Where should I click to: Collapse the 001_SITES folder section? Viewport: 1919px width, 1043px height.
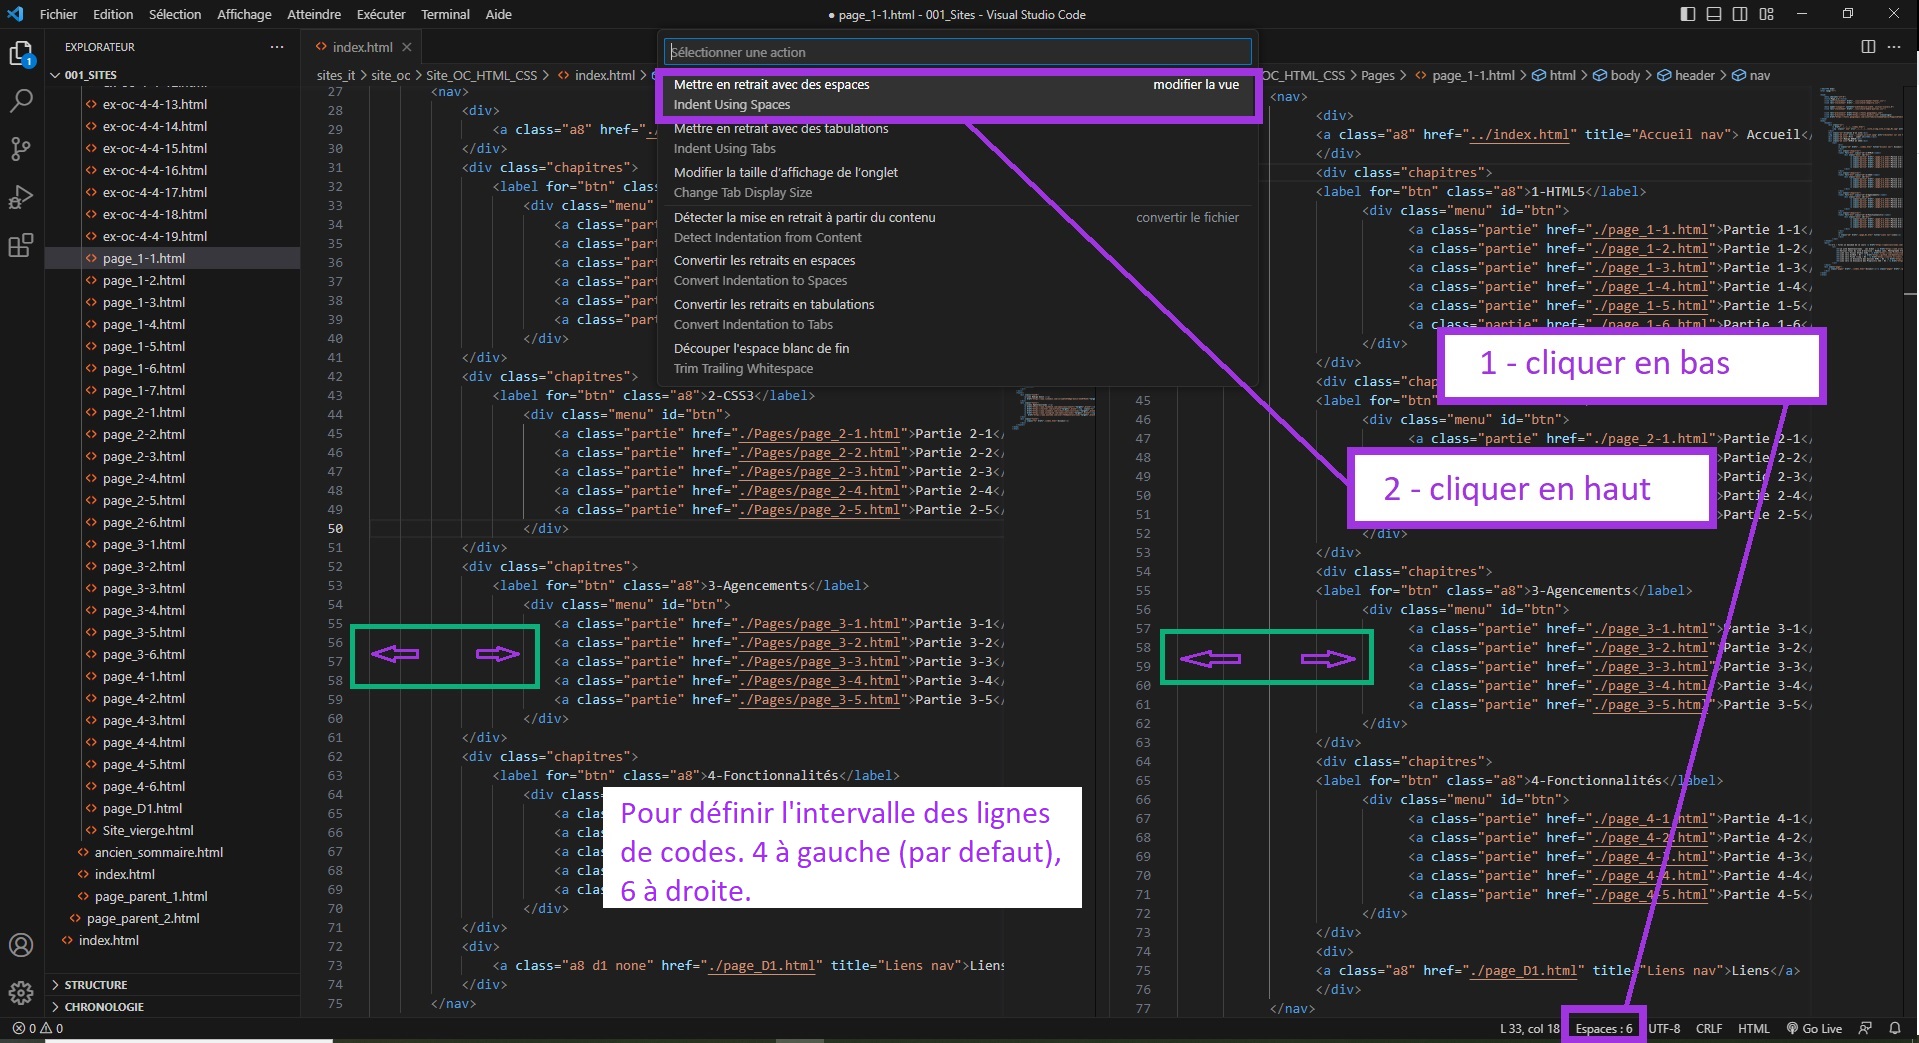[56, 75]
